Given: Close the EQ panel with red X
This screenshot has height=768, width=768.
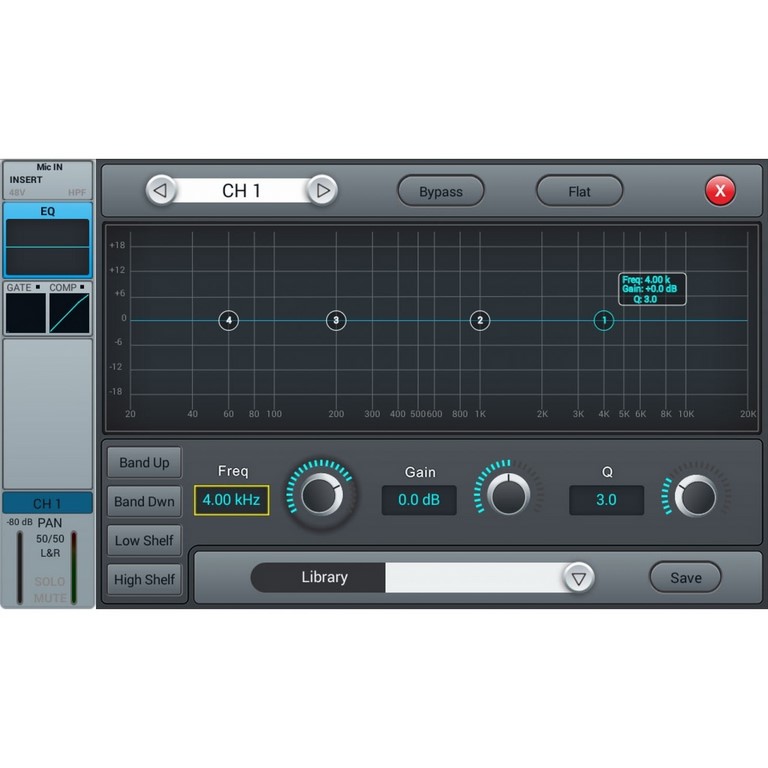Looking at the screenshot, I should (x=720, y=190).
